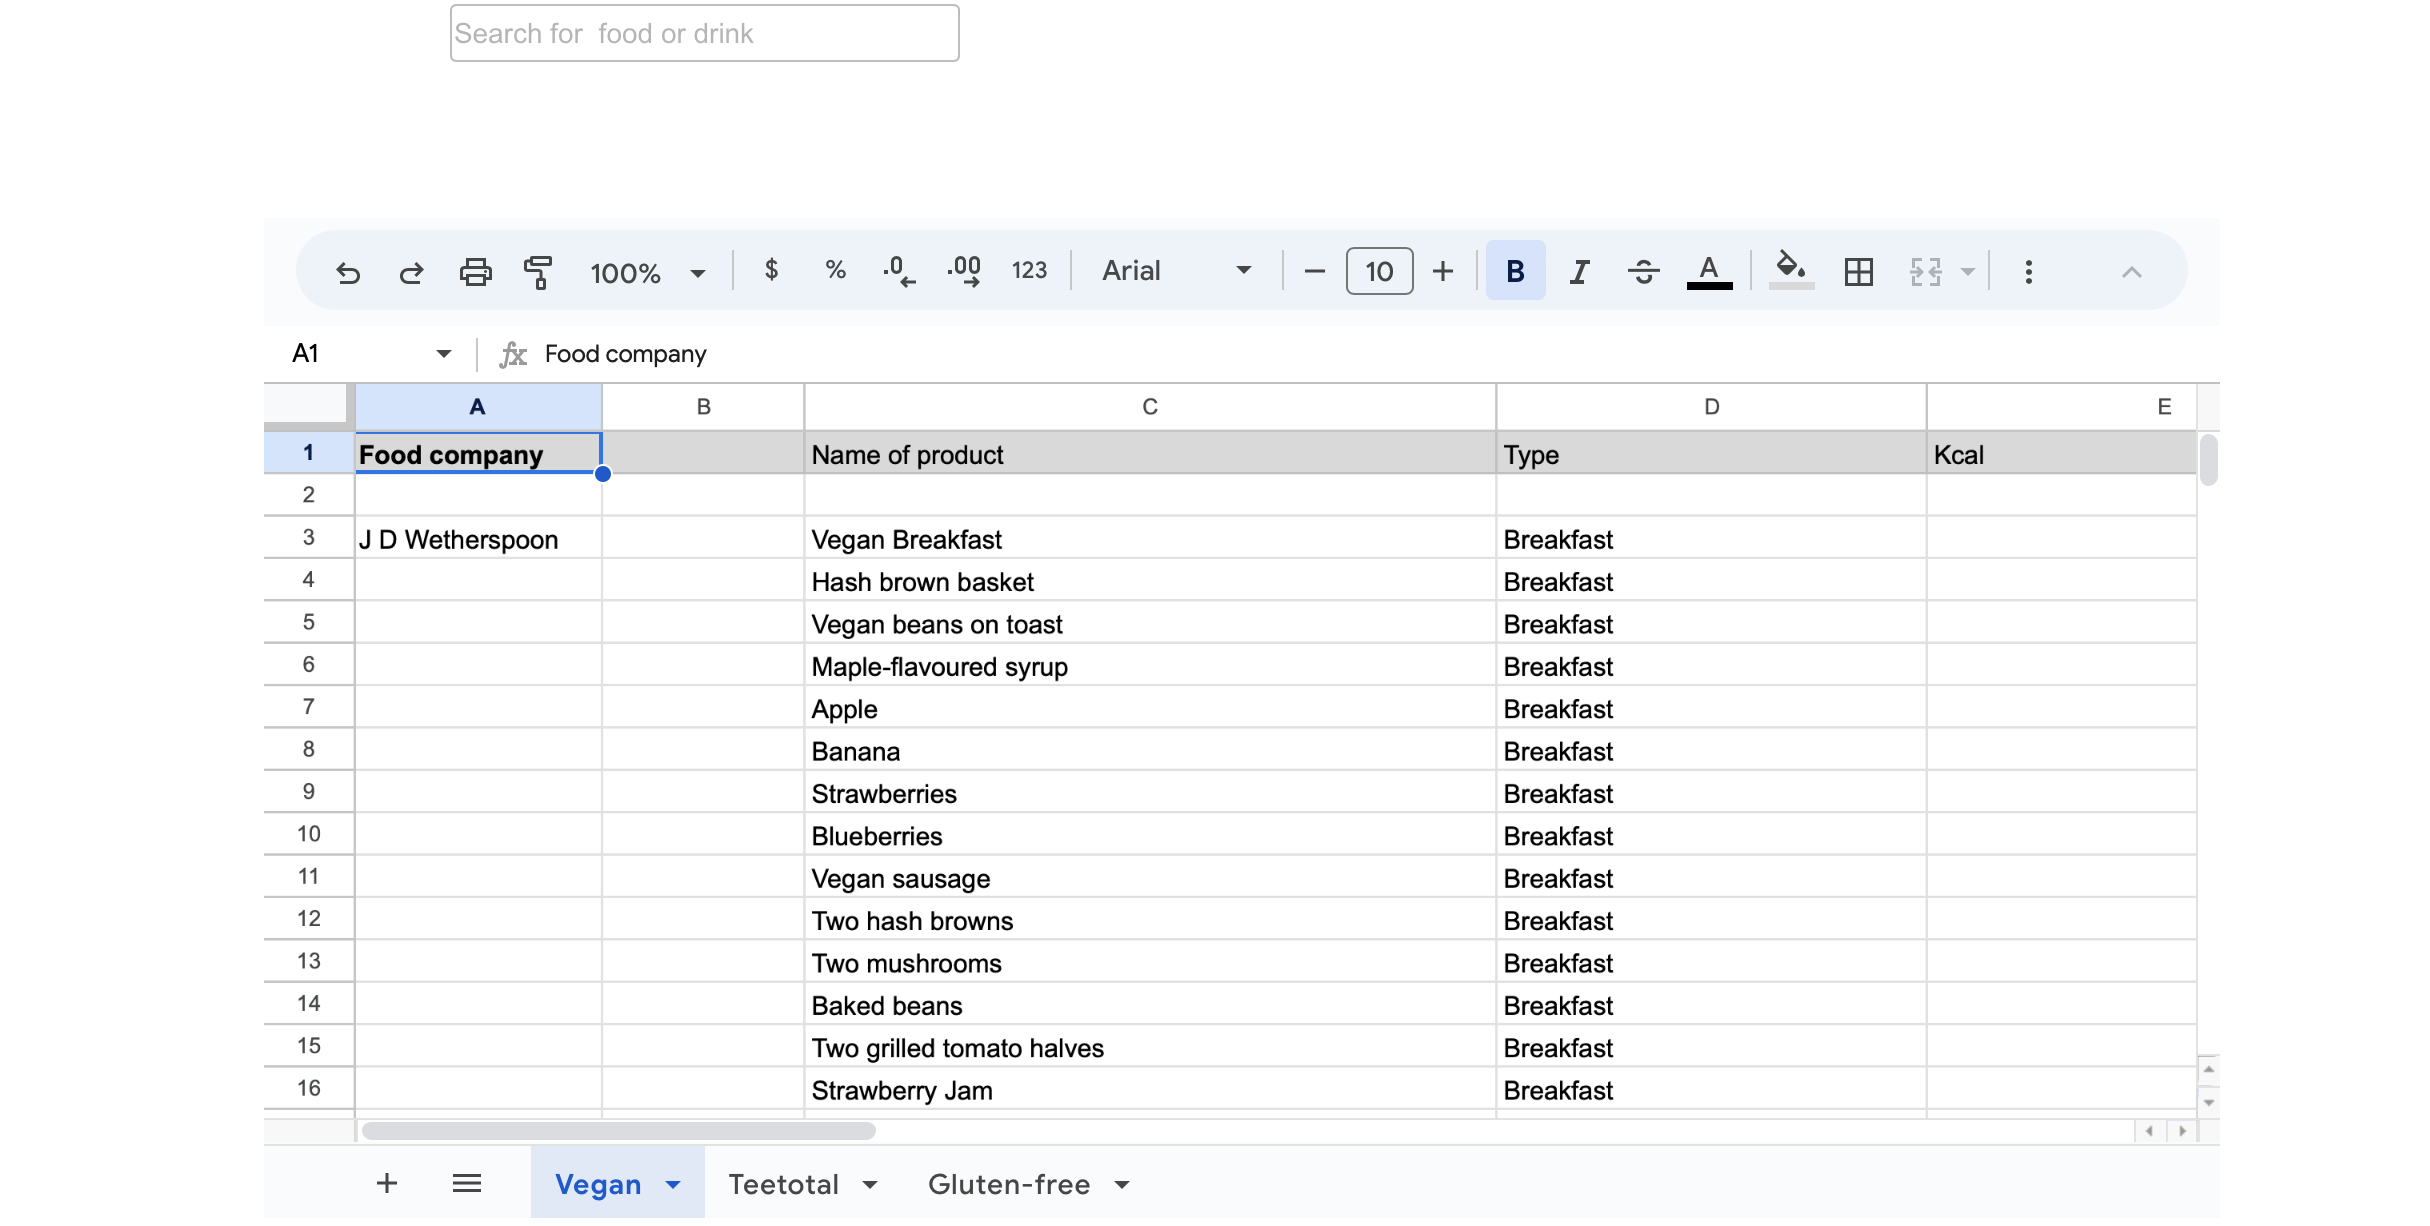
Task: Click the 'Name of product' header cell
Action: click(1150, 454)
